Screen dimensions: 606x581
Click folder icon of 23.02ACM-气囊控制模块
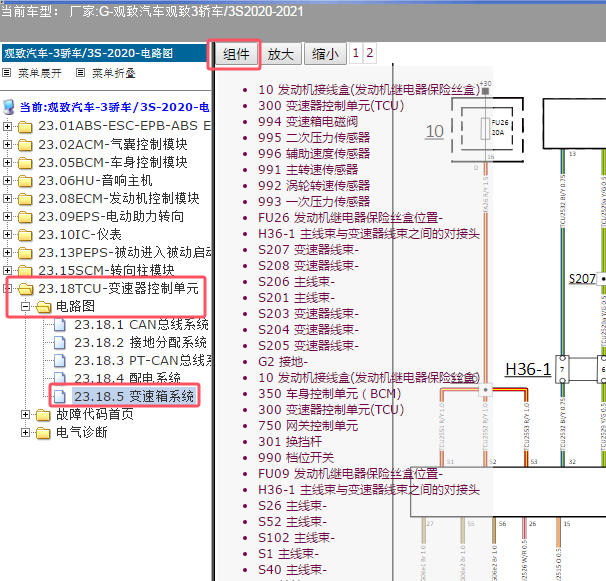pyautogui.click(x=25, y=145)
